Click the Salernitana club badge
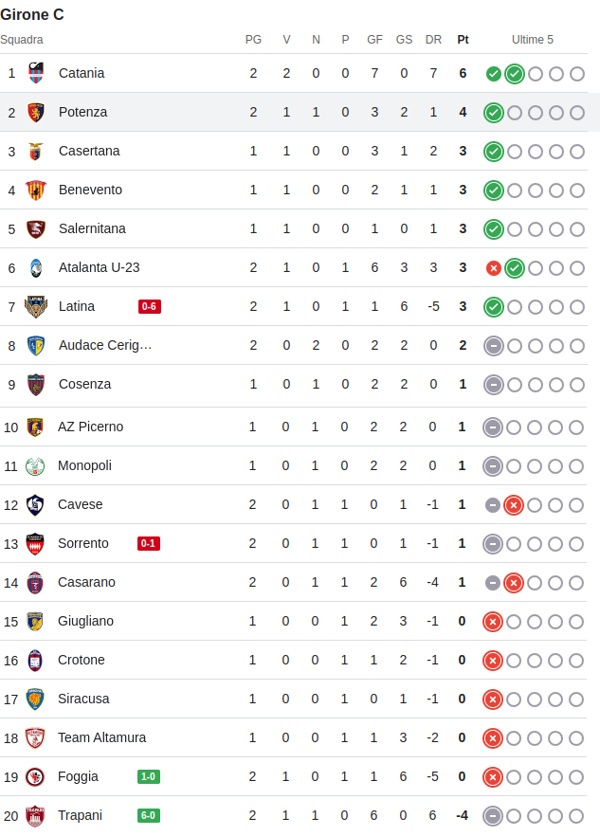Screen dimensions: 600x836 click(x=35, y=229)
